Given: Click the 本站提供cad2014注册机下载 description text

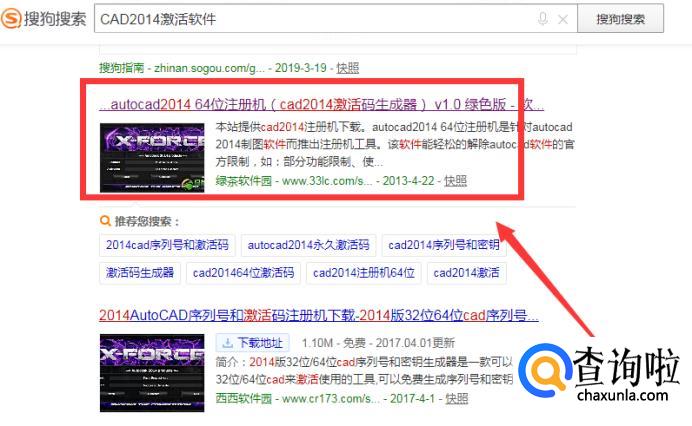Looking at the screenshot, I should (x=395, y=144).
